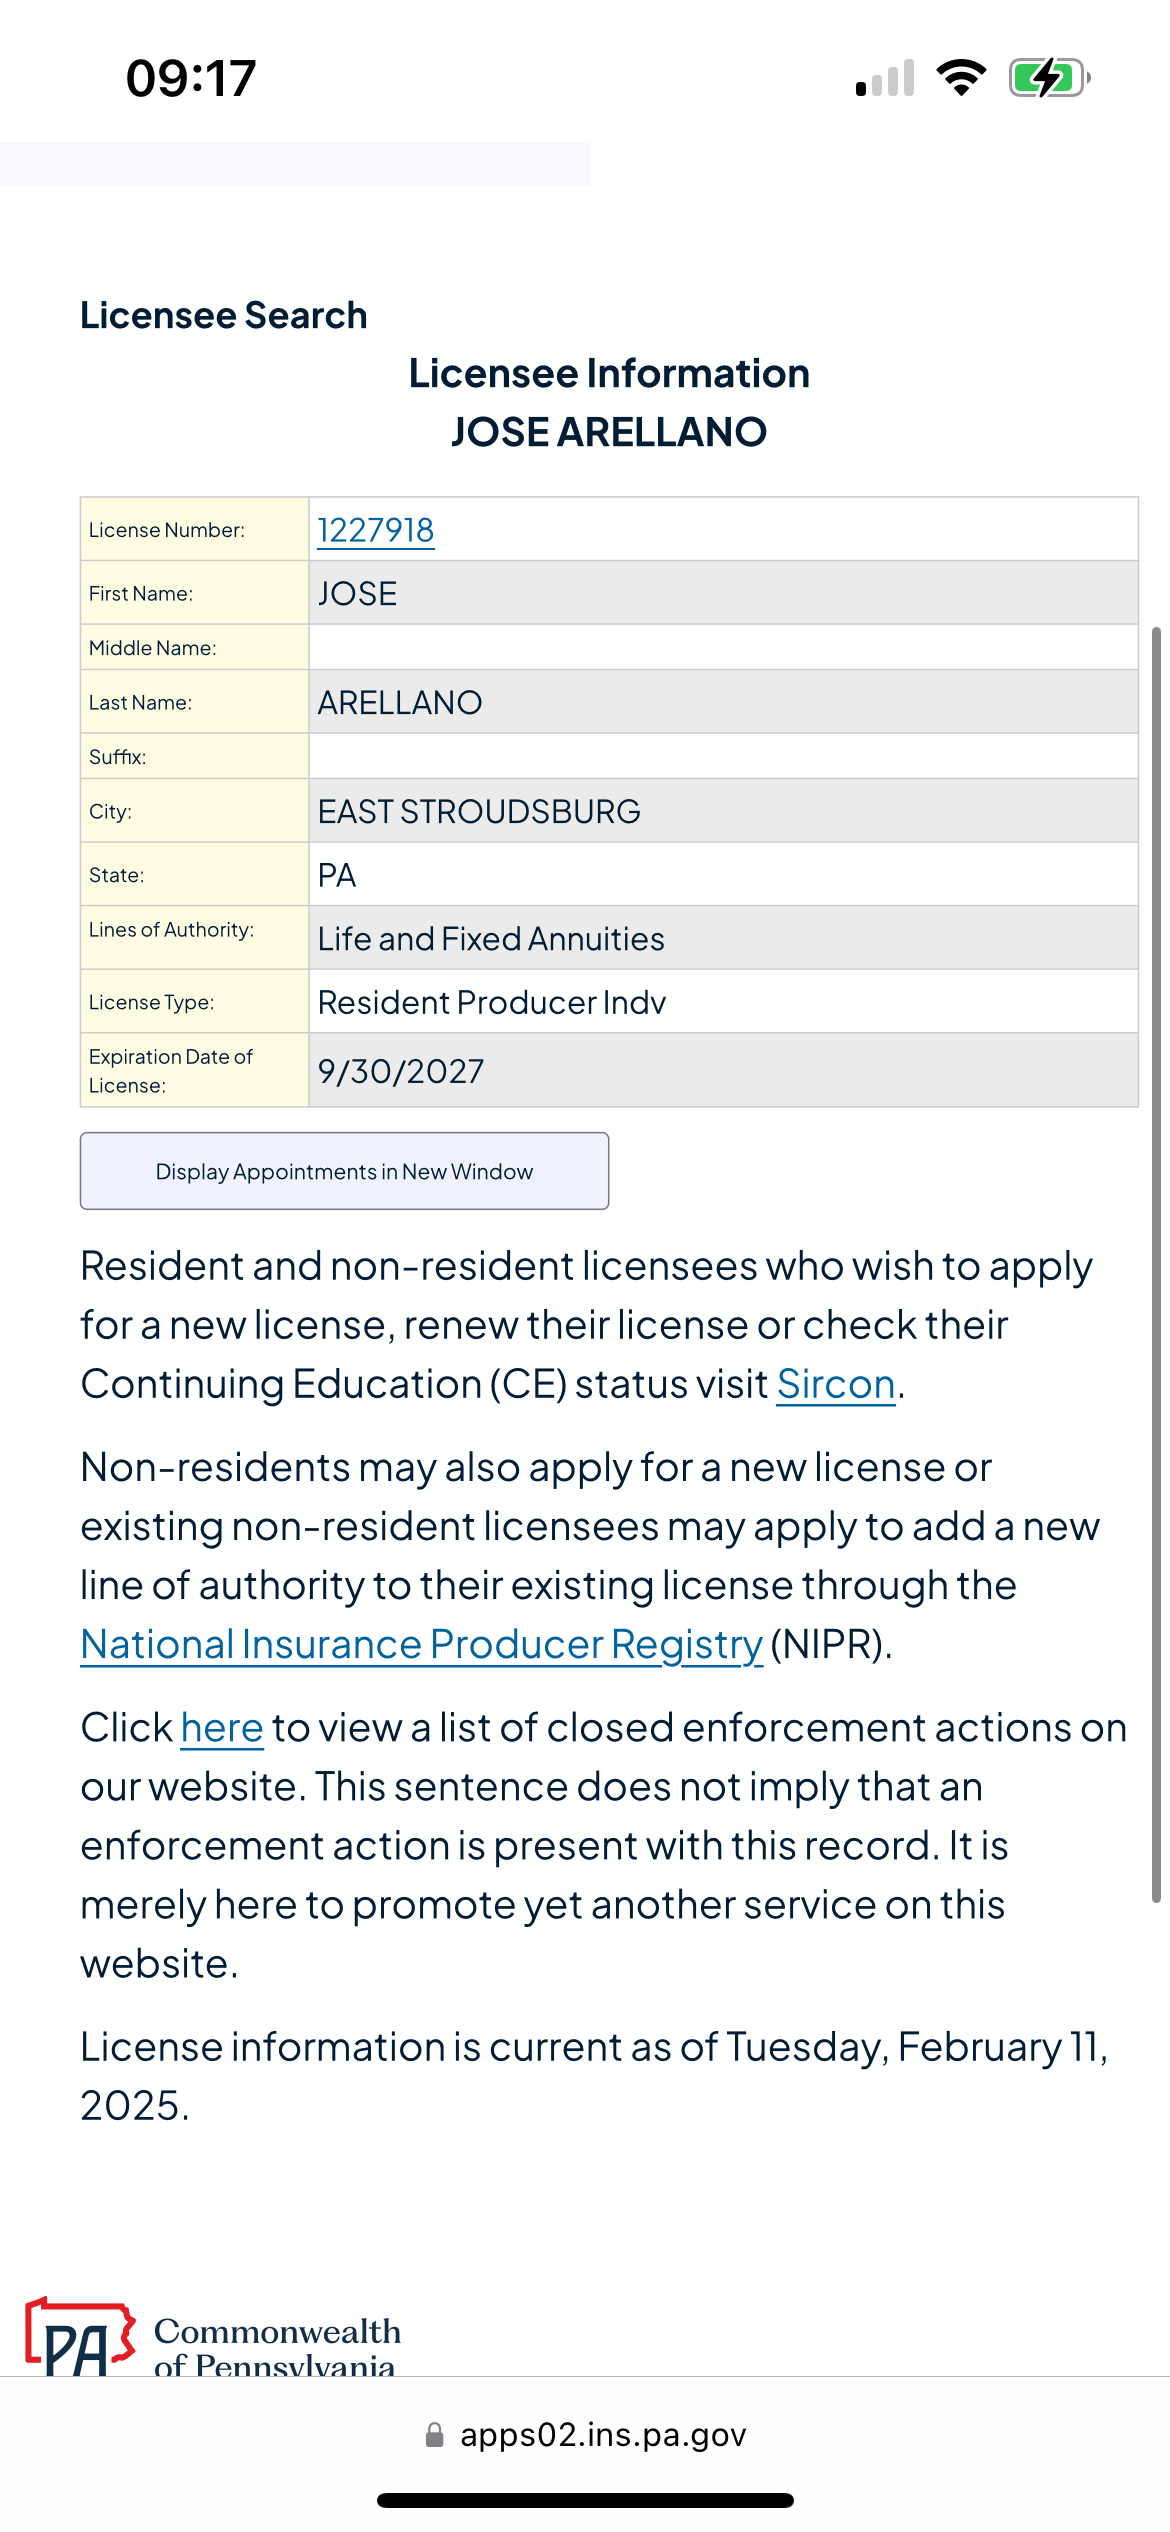Open the Sircon link

pos(836,1383)
